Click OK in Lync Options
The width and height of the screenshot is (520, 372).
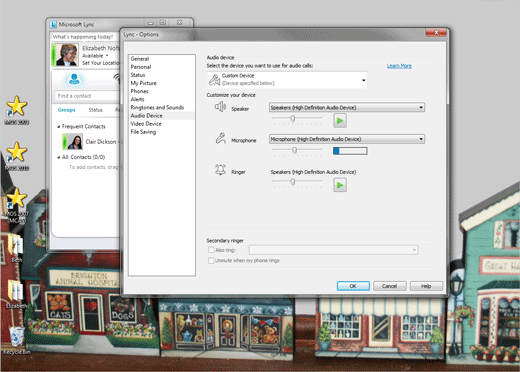point(353,286)
